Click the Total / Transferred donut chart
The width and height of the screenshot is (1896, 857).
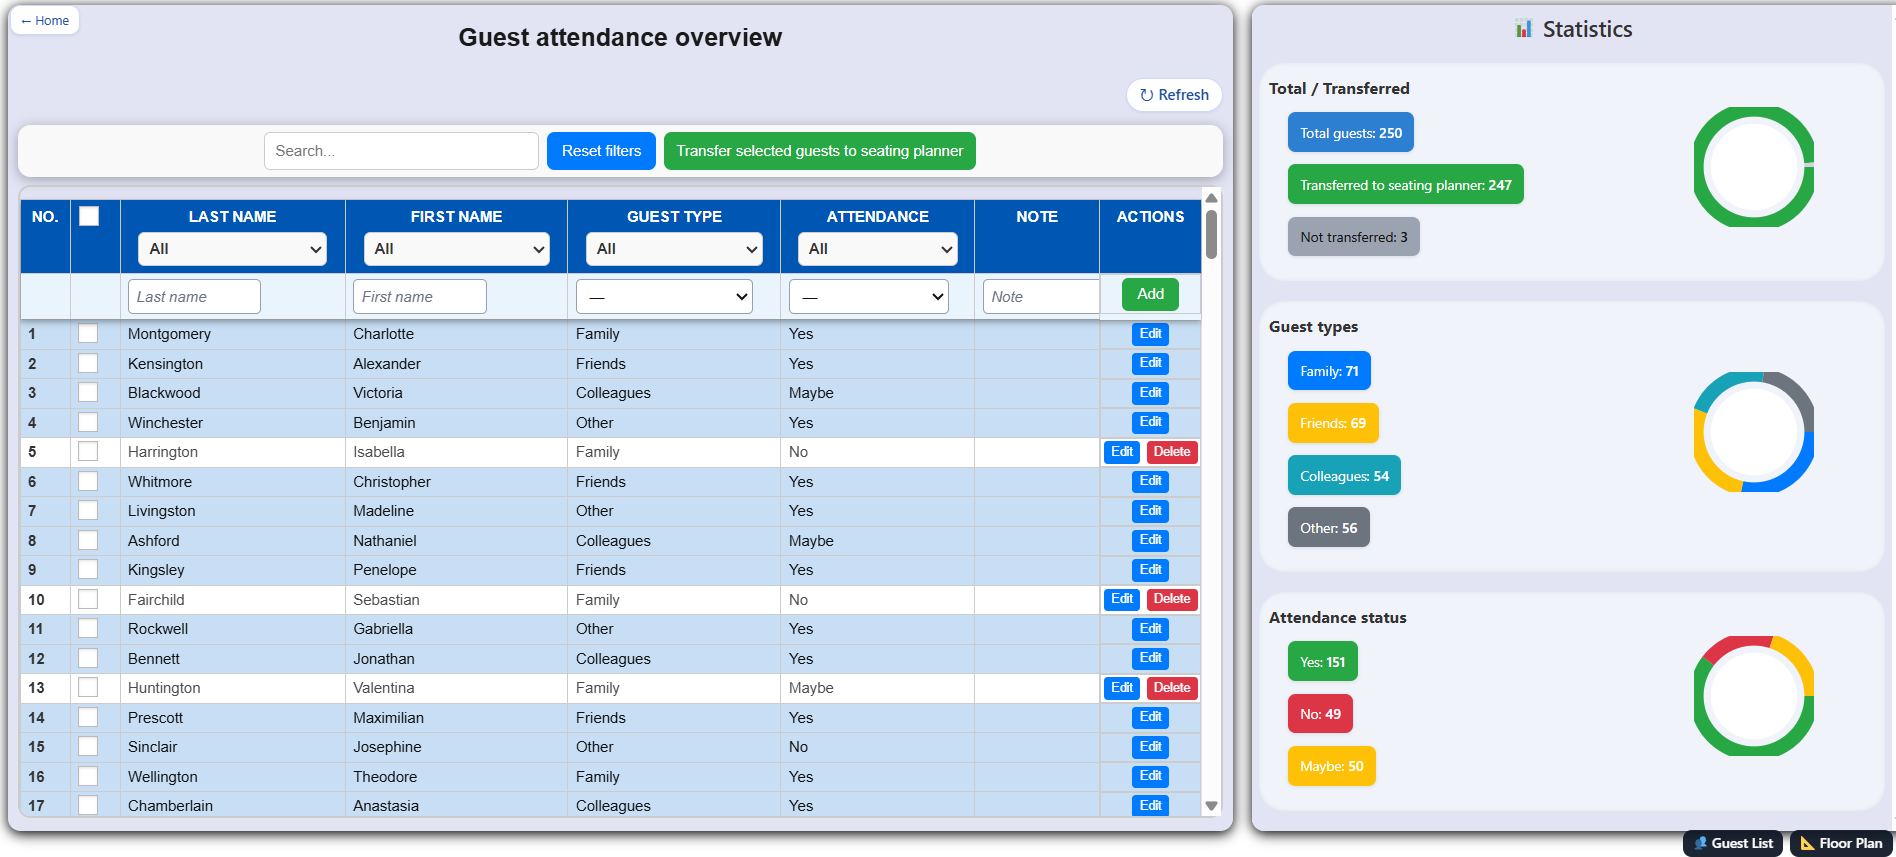coord(1753,167)
